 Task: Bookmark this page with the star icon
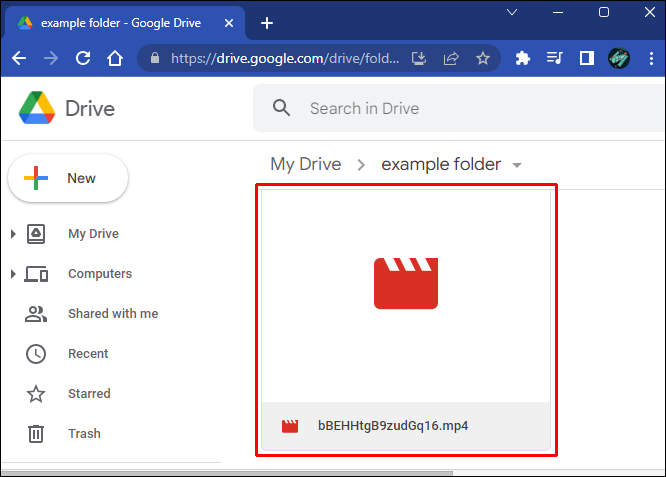pyautogui.click(x=483, y=58)
